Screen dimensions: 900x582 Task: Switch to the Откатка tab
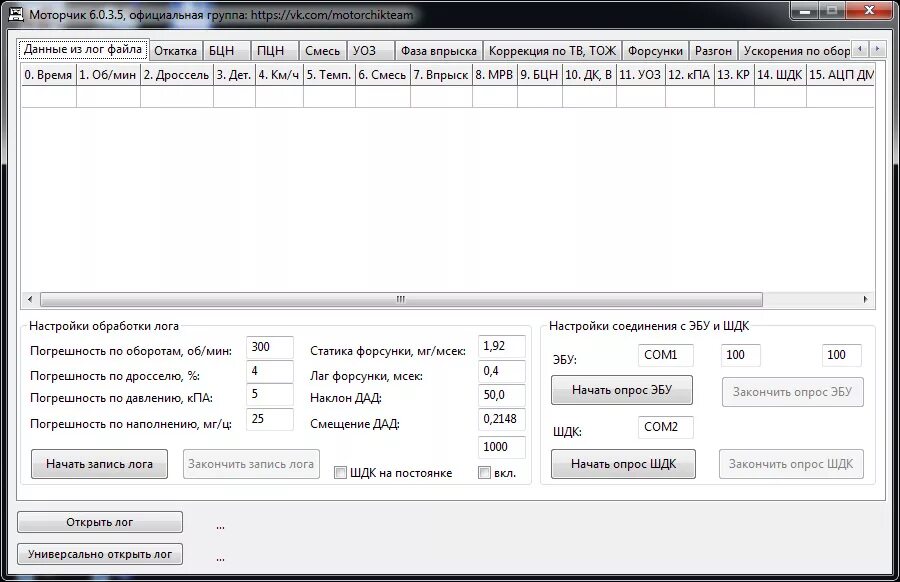coord(176,51)
